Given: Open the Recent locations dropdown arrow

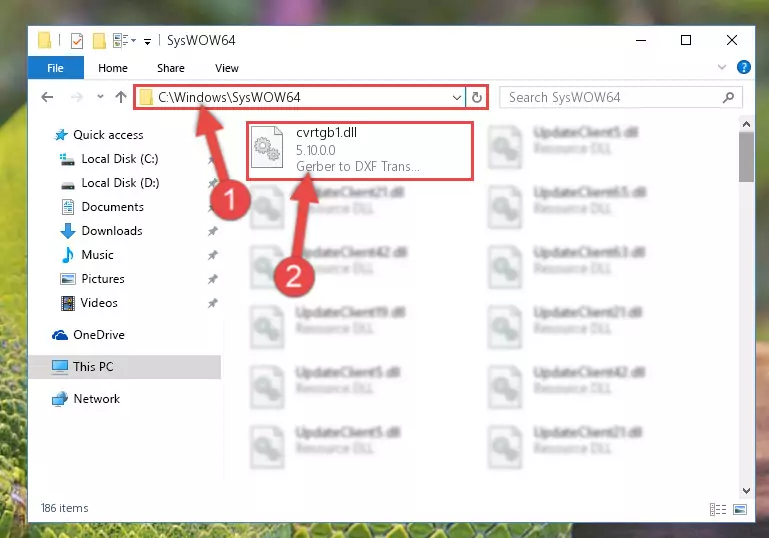Looking at the screenshot, I should [100, 97].
